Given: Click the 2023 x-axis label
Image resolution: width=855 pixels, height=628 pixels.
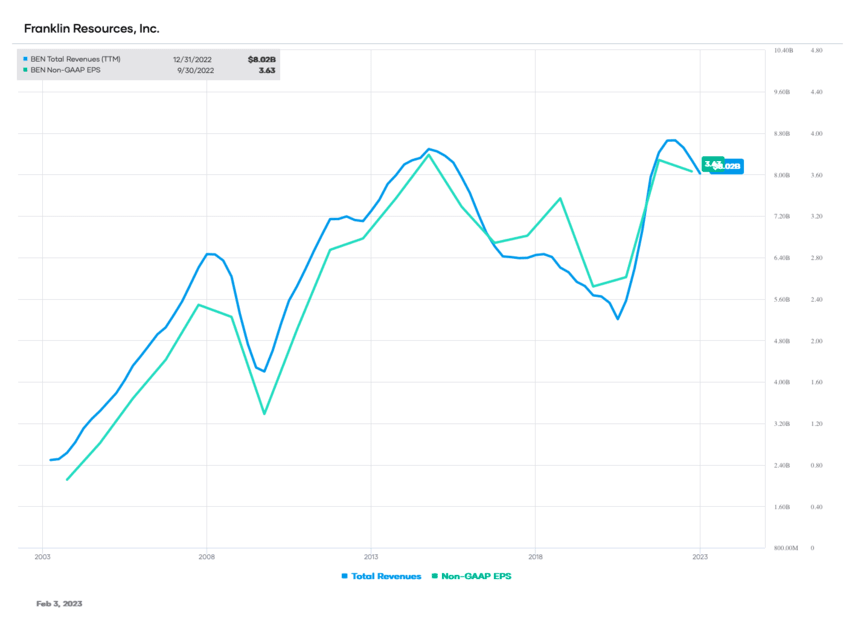Looking at the screenshot, I should coord(700,557).
